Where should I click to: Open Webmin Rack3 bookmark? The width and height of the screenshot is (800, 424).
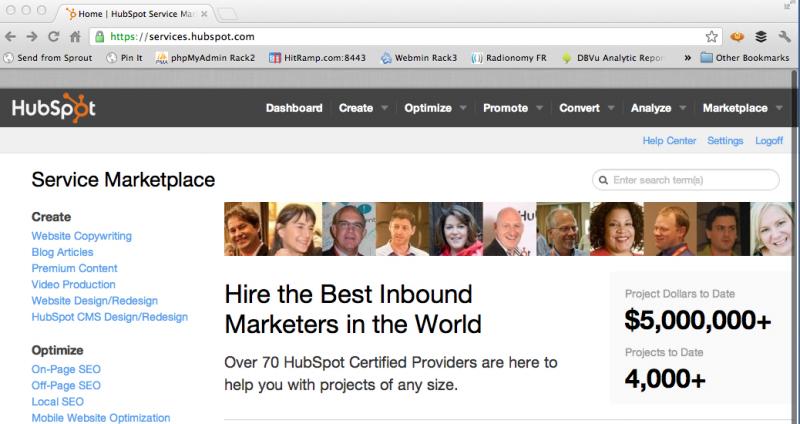(419, 58)
